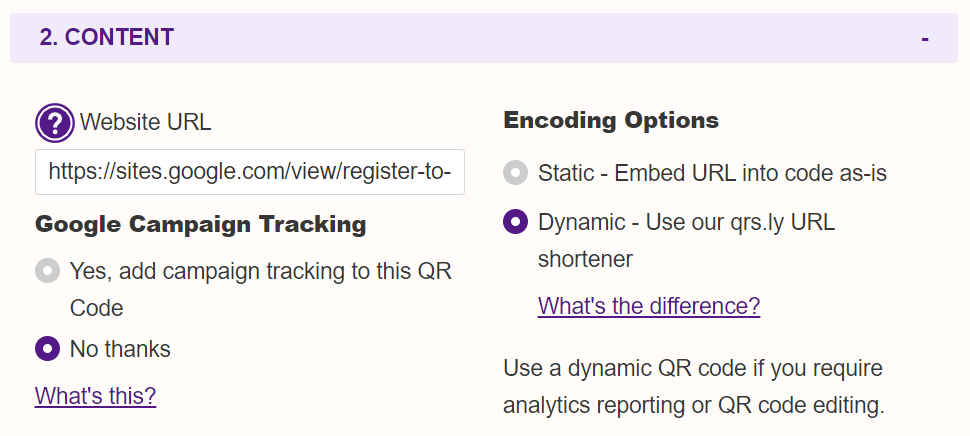This screenshot has width=970, height=436.
Task: Click into the Website URL input field
Action: click(x=250, y=172)
